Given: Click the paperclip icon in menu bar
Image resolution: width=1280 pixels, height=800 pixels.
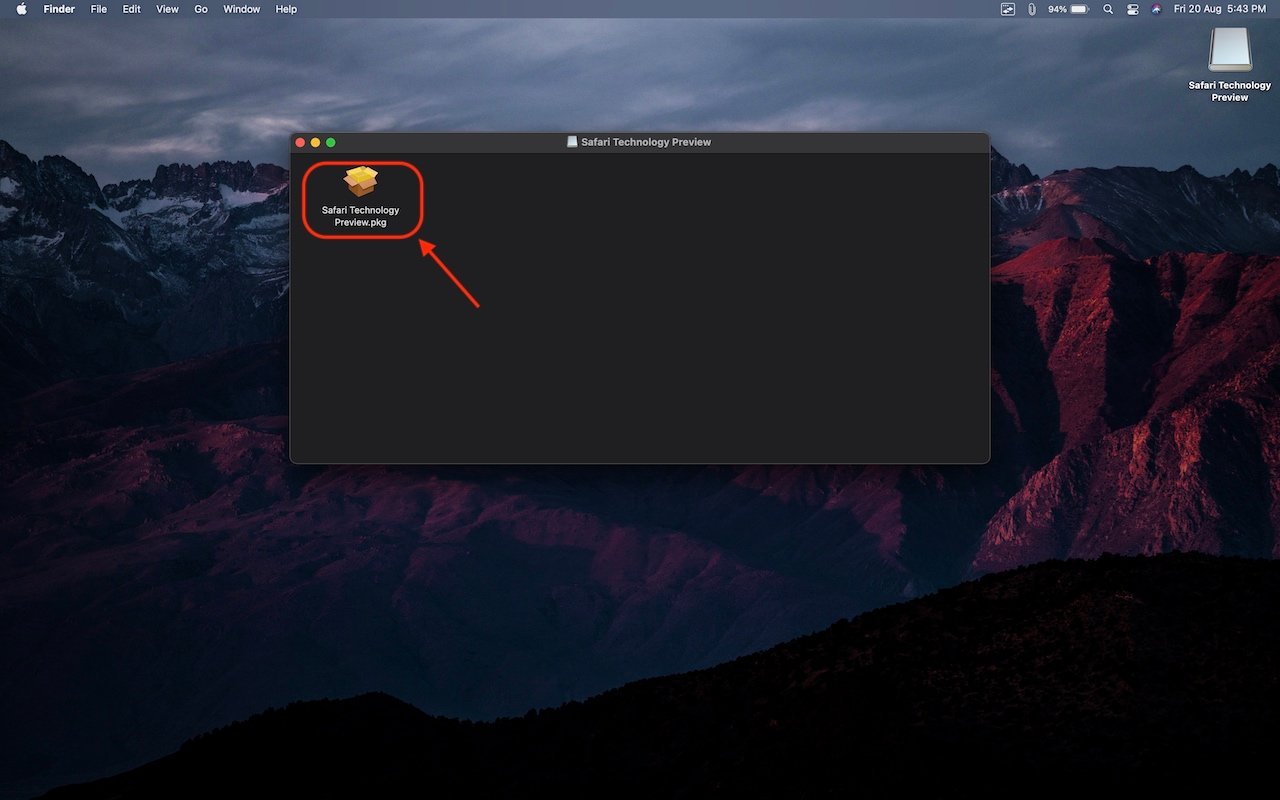Looking at the screenshot, I should (1032, 9).
